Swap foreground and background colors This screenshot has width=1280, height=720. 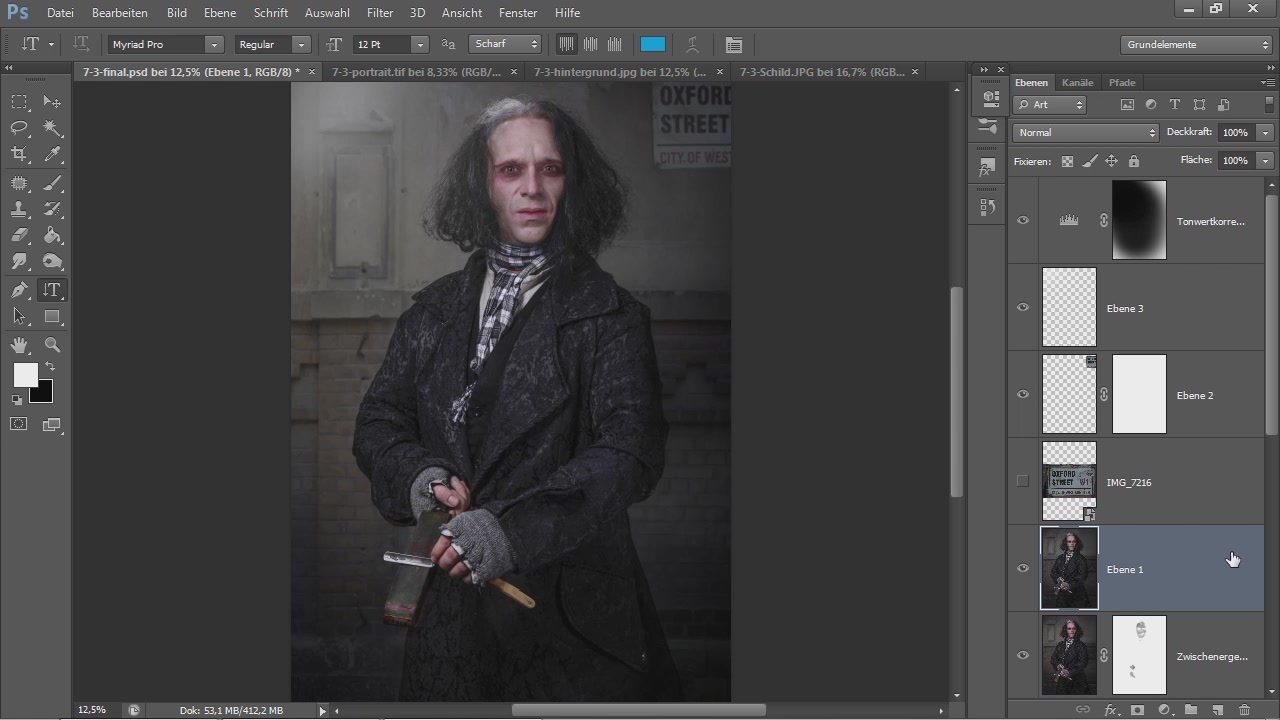[x=50, y=367]
